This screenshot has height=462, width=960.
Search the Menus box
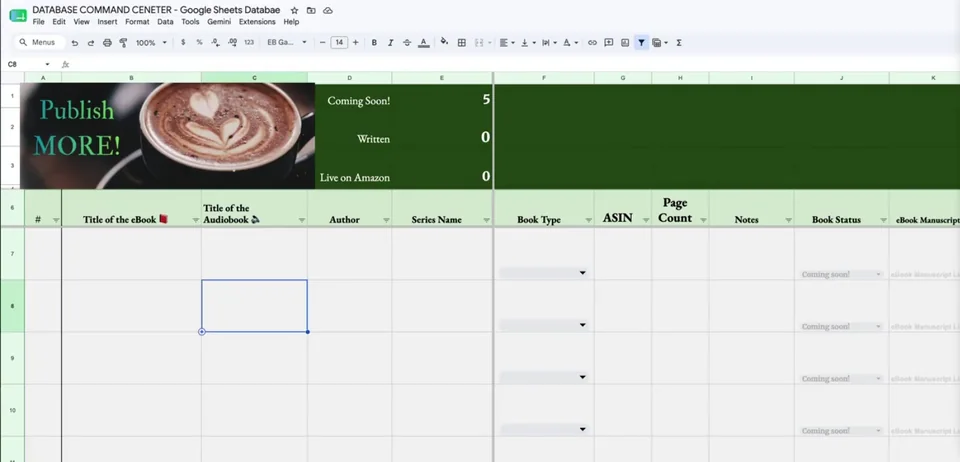click(40, 42)
